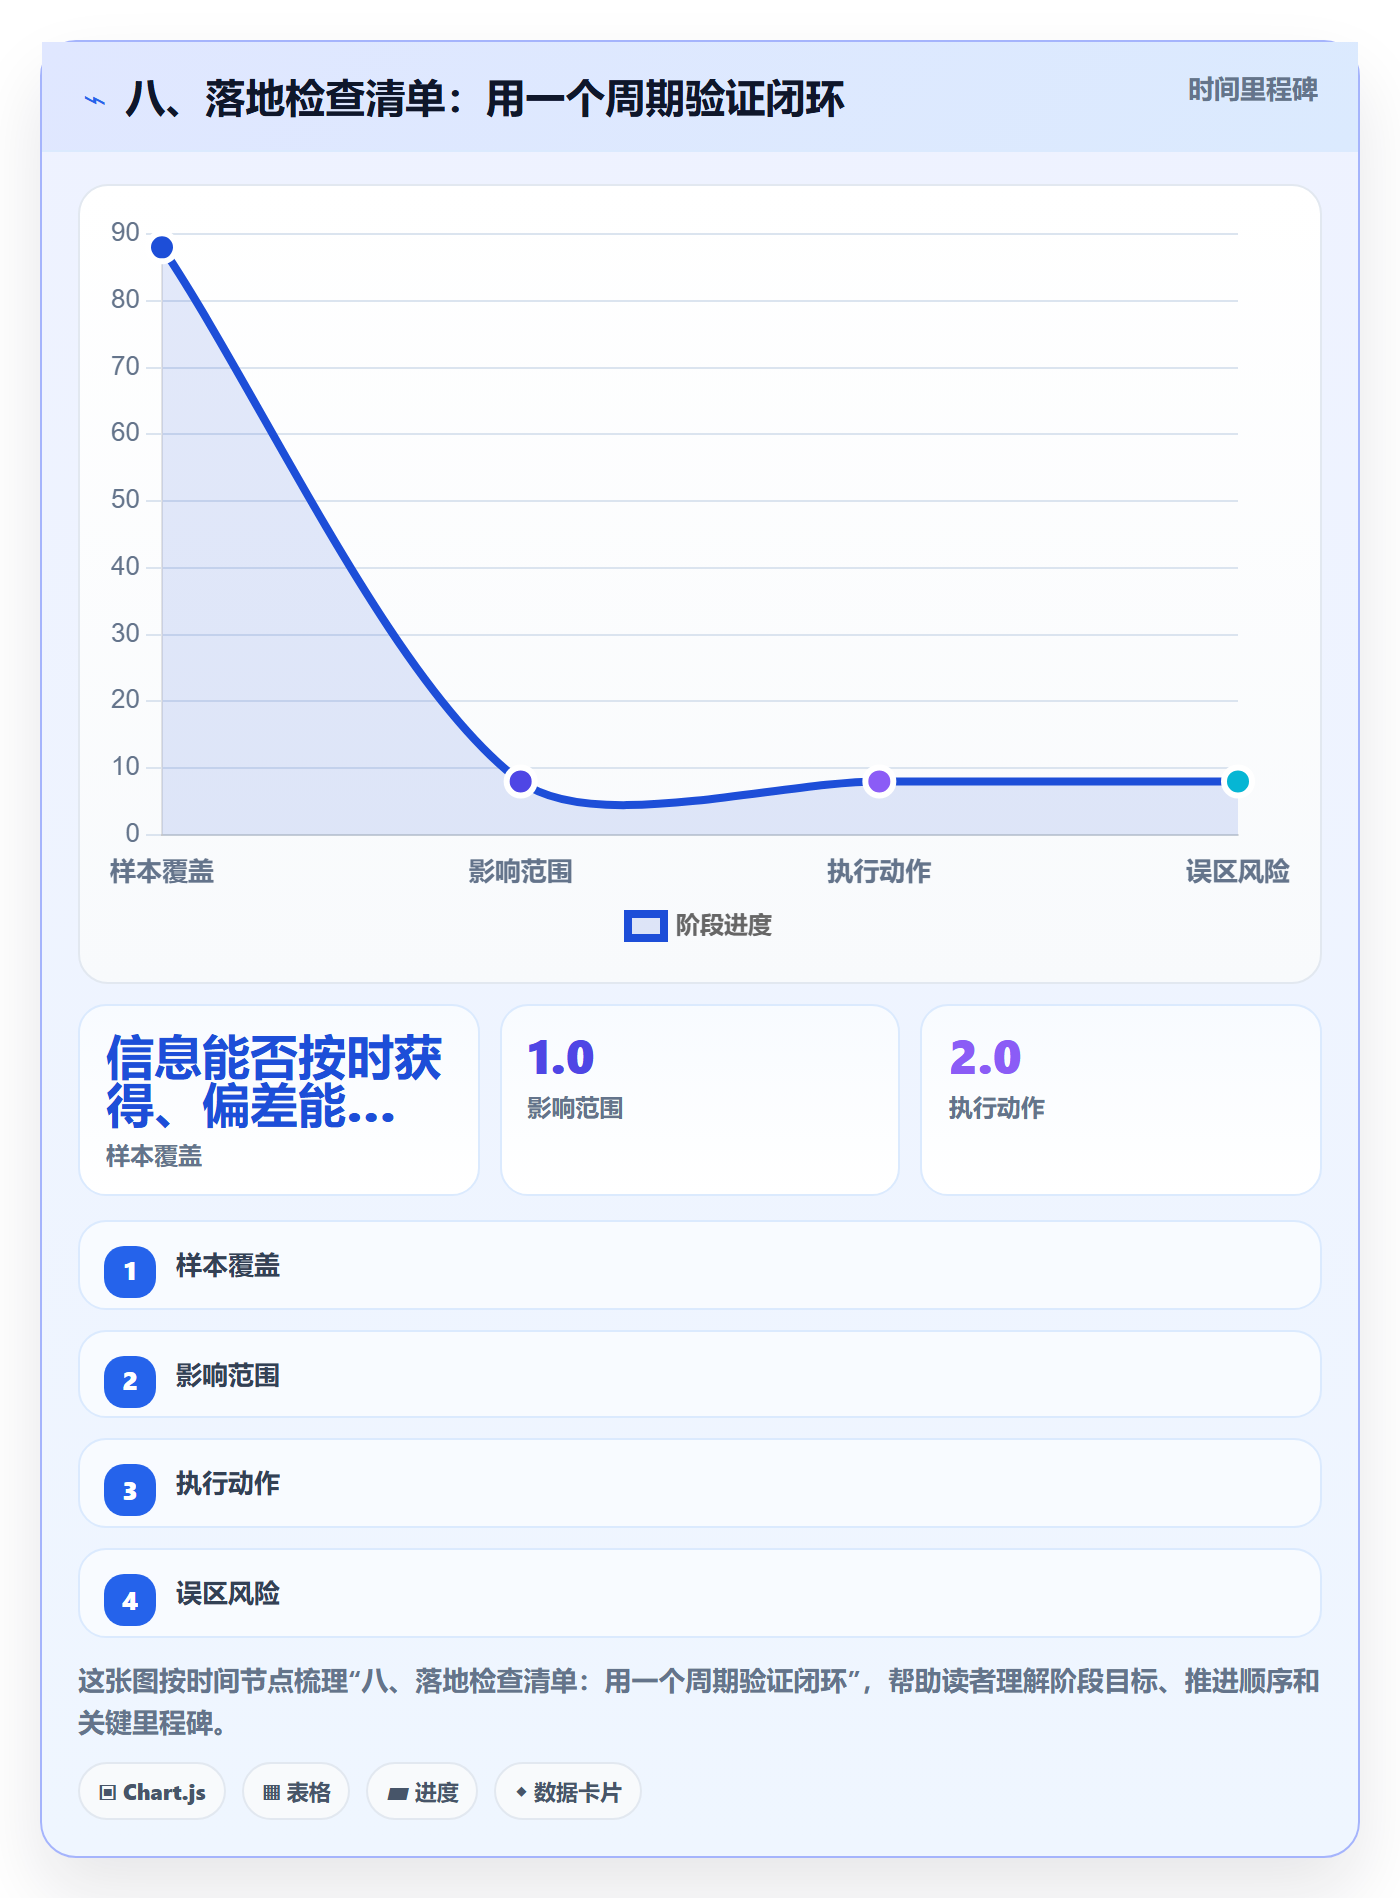Screen dimensions: 1400x1898
Task: Click the number 1 badge for 样本覆盖
Action: [x=130, y=1271]
